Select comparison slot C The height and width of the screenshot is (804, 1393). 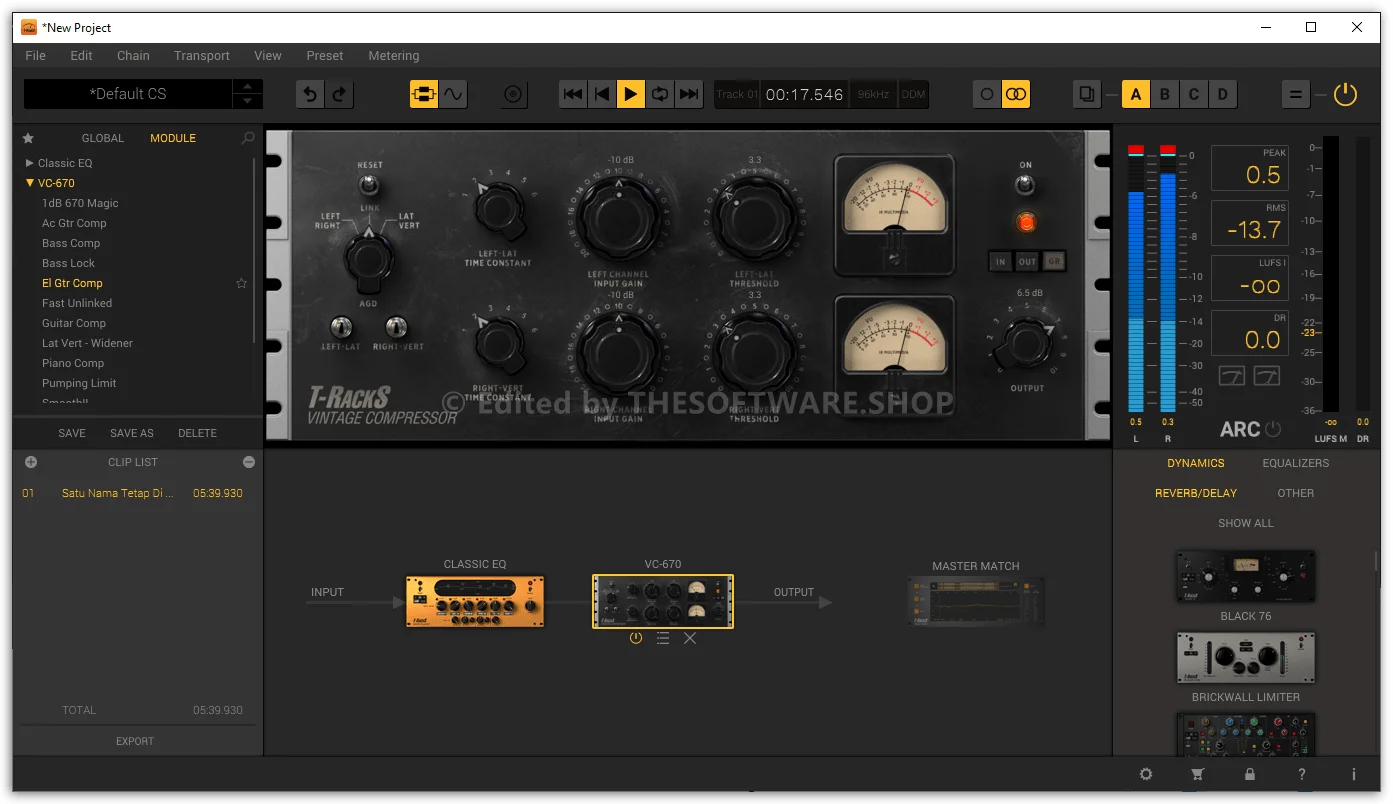coord(1193,94)
